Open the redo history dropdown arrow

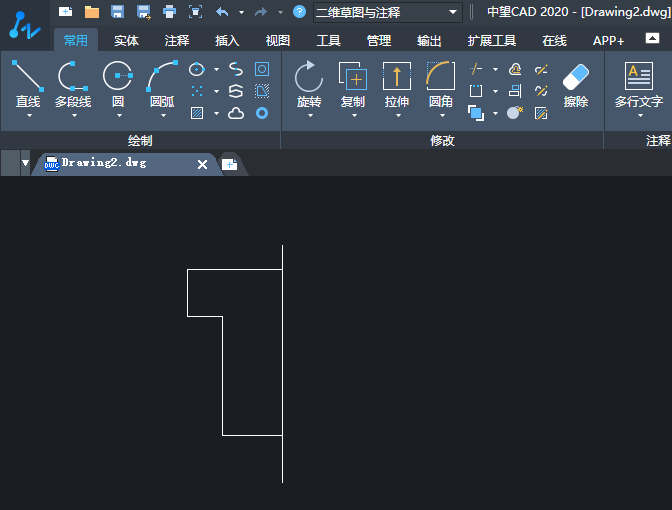[x=280, y=12]
